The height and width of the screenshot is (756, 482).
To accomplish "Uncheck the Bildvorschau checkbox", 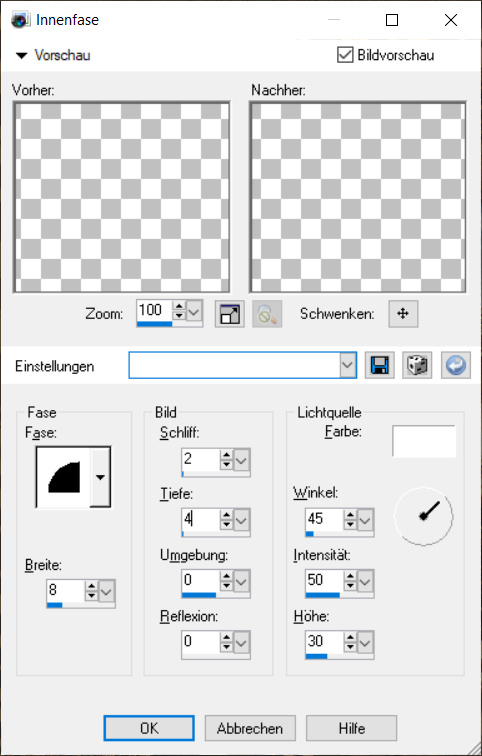I will (x=345, y=55).
